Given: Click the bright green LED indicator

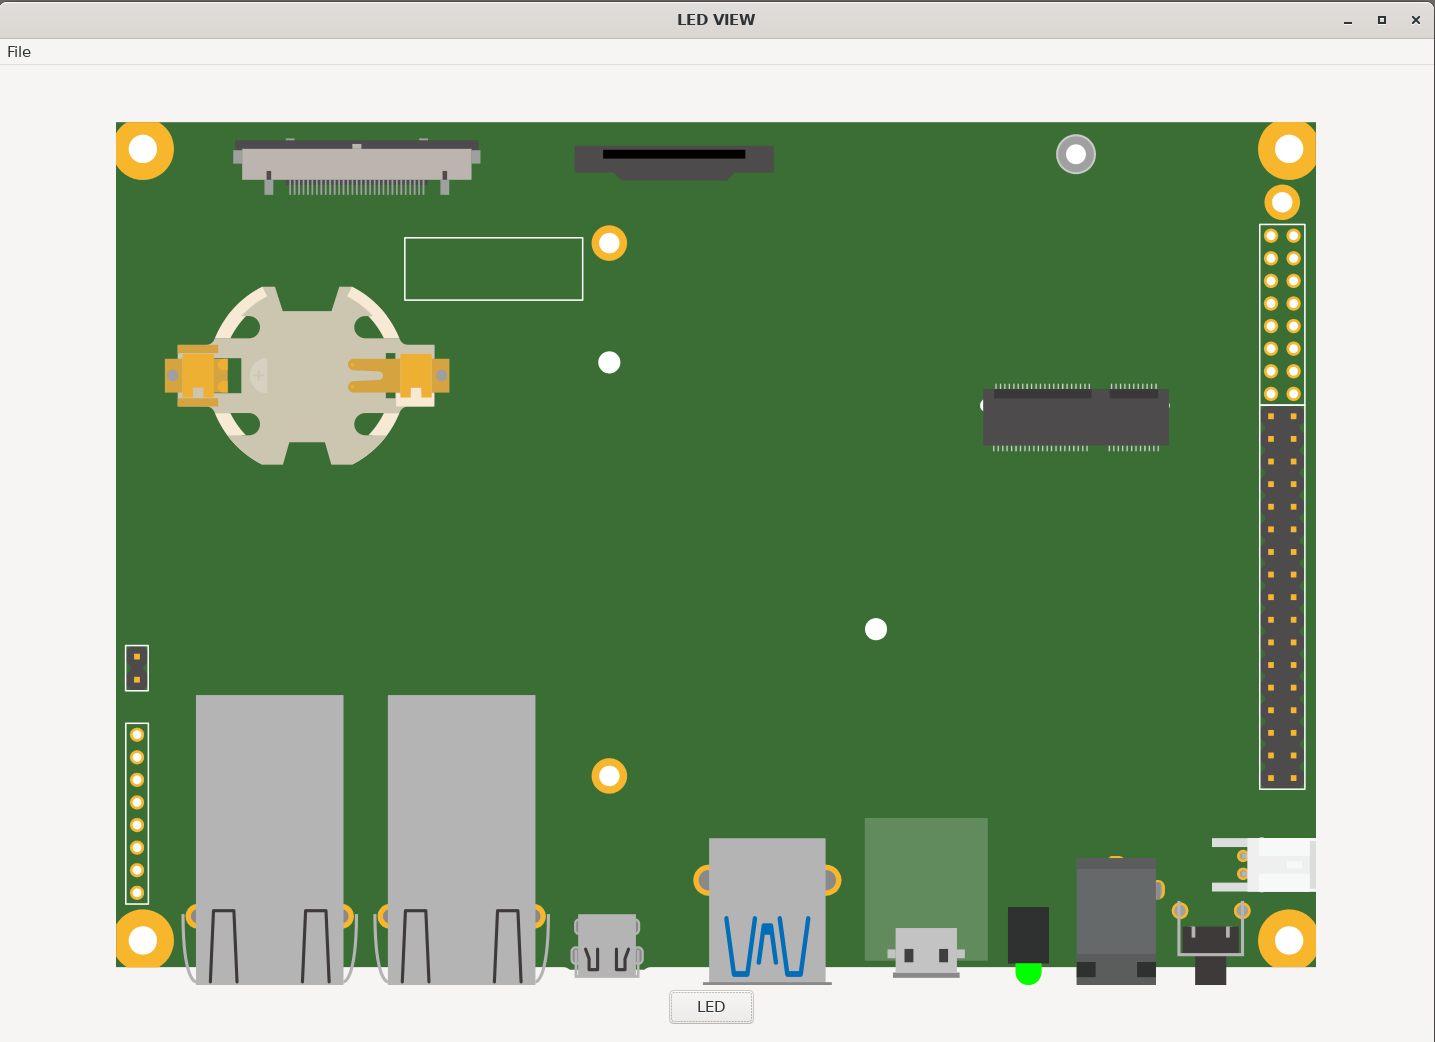Looking at the screenshot, I should coord(1028,973).
